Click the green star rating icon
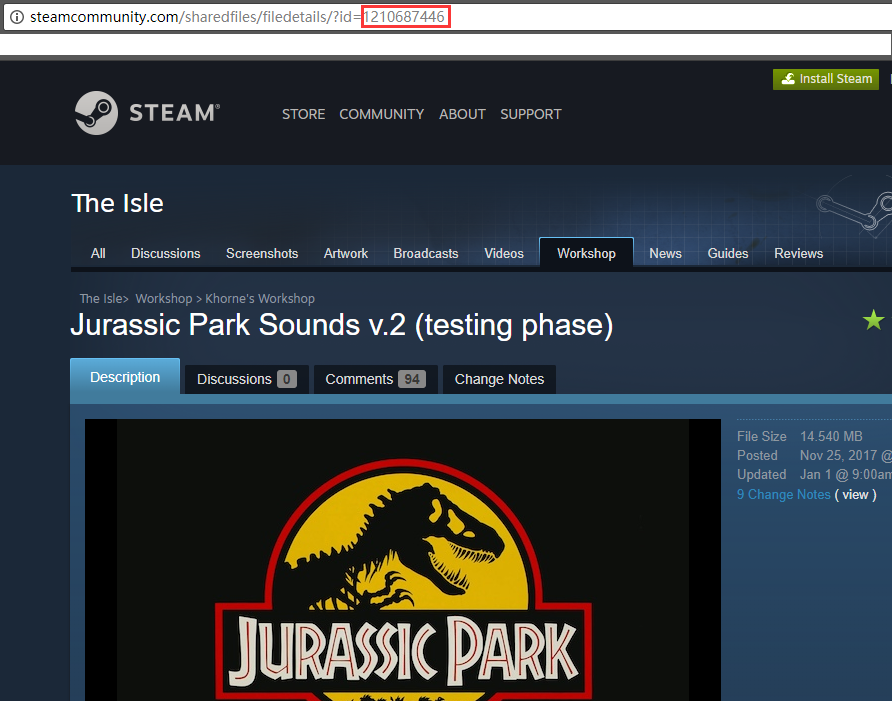 point(873,320)
